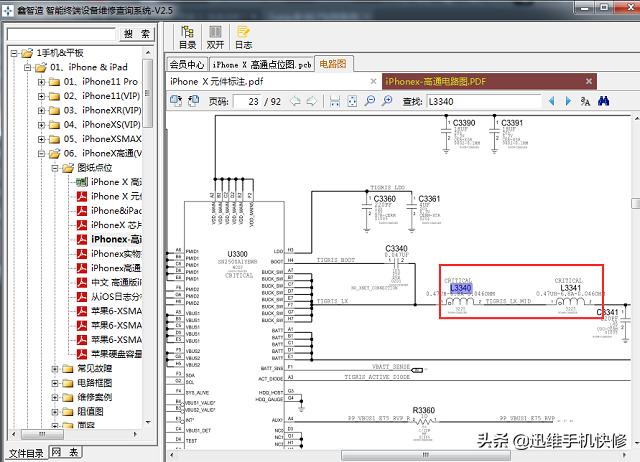
Task: Switch to the 电路图 tab
Action: pos(333,64)
